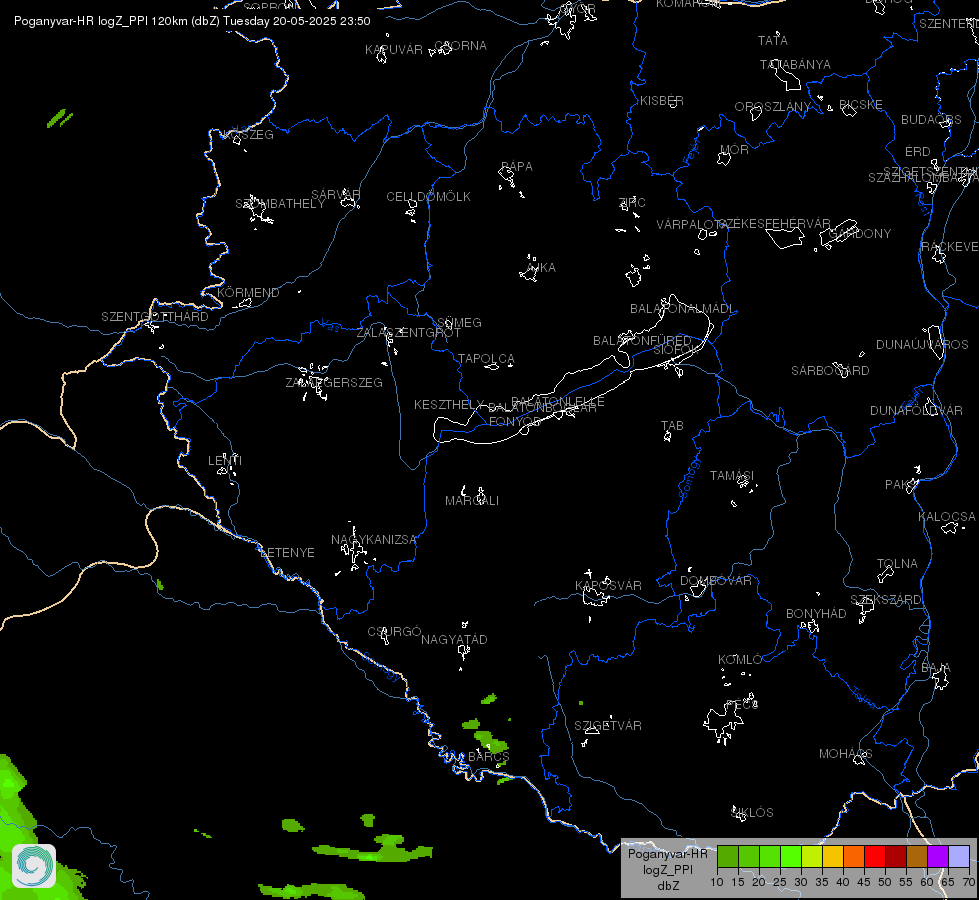This screenshot has width=979, height=900.
Task: Click the TAPOLCA city label
Action: [x=486, y=359]
